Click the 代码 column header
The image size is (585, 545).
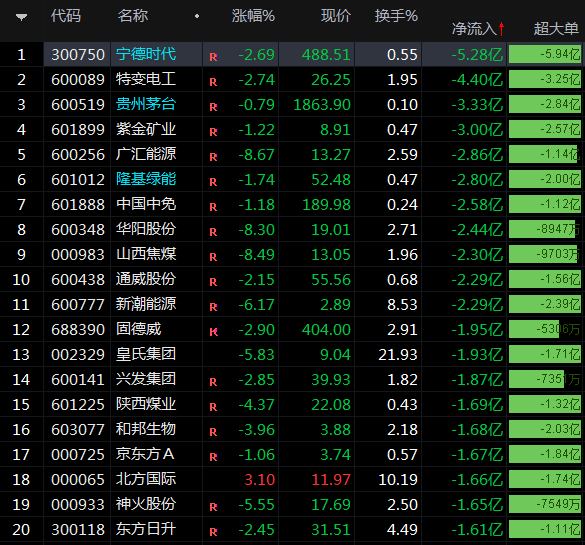click(x=66, y=16)
